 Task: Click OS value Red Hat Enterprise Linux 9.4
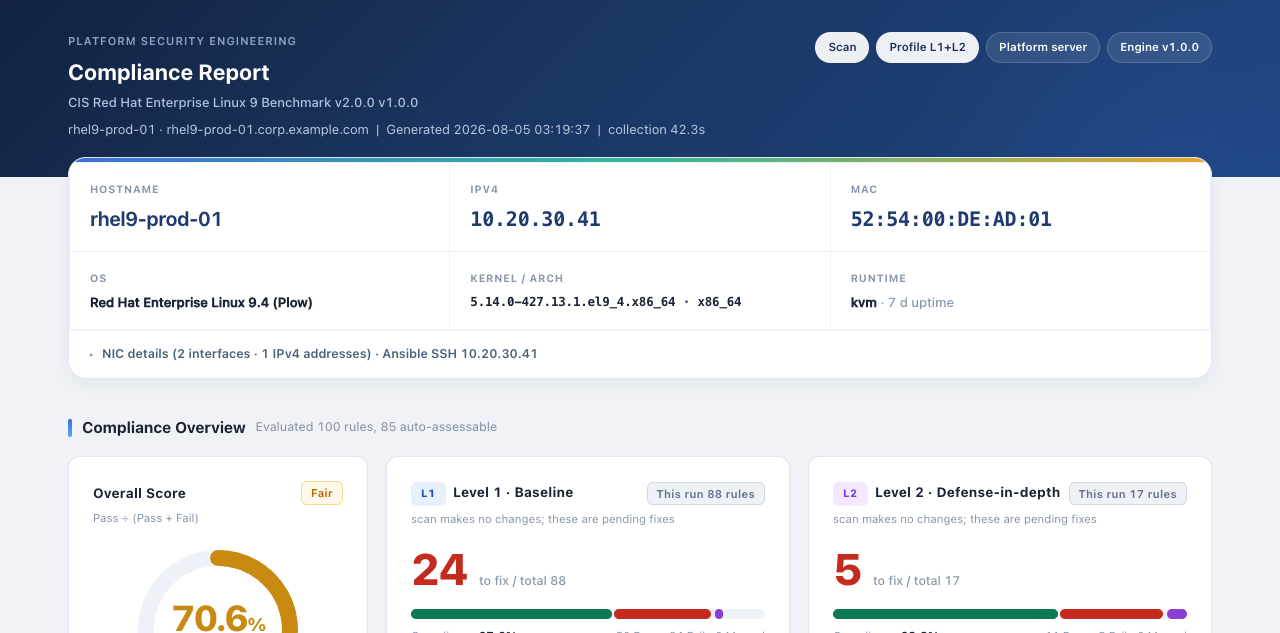coord(201,302)
